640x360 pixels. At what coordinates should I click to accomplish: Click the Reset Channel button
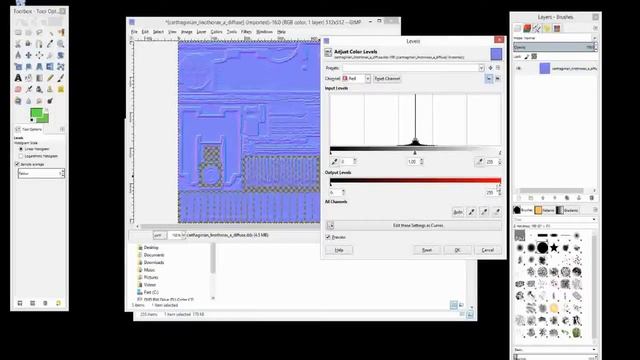coord(387,78)
